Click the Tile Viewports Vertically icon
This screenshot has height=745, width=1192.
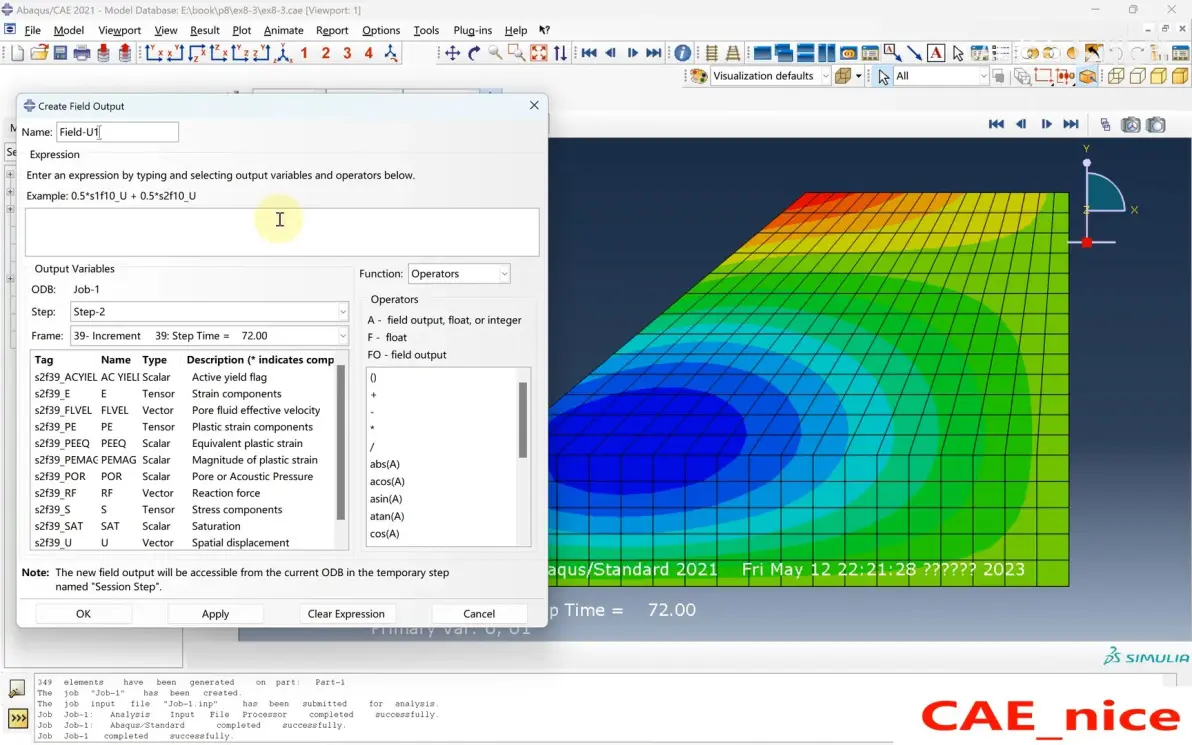tap(826, 53)
